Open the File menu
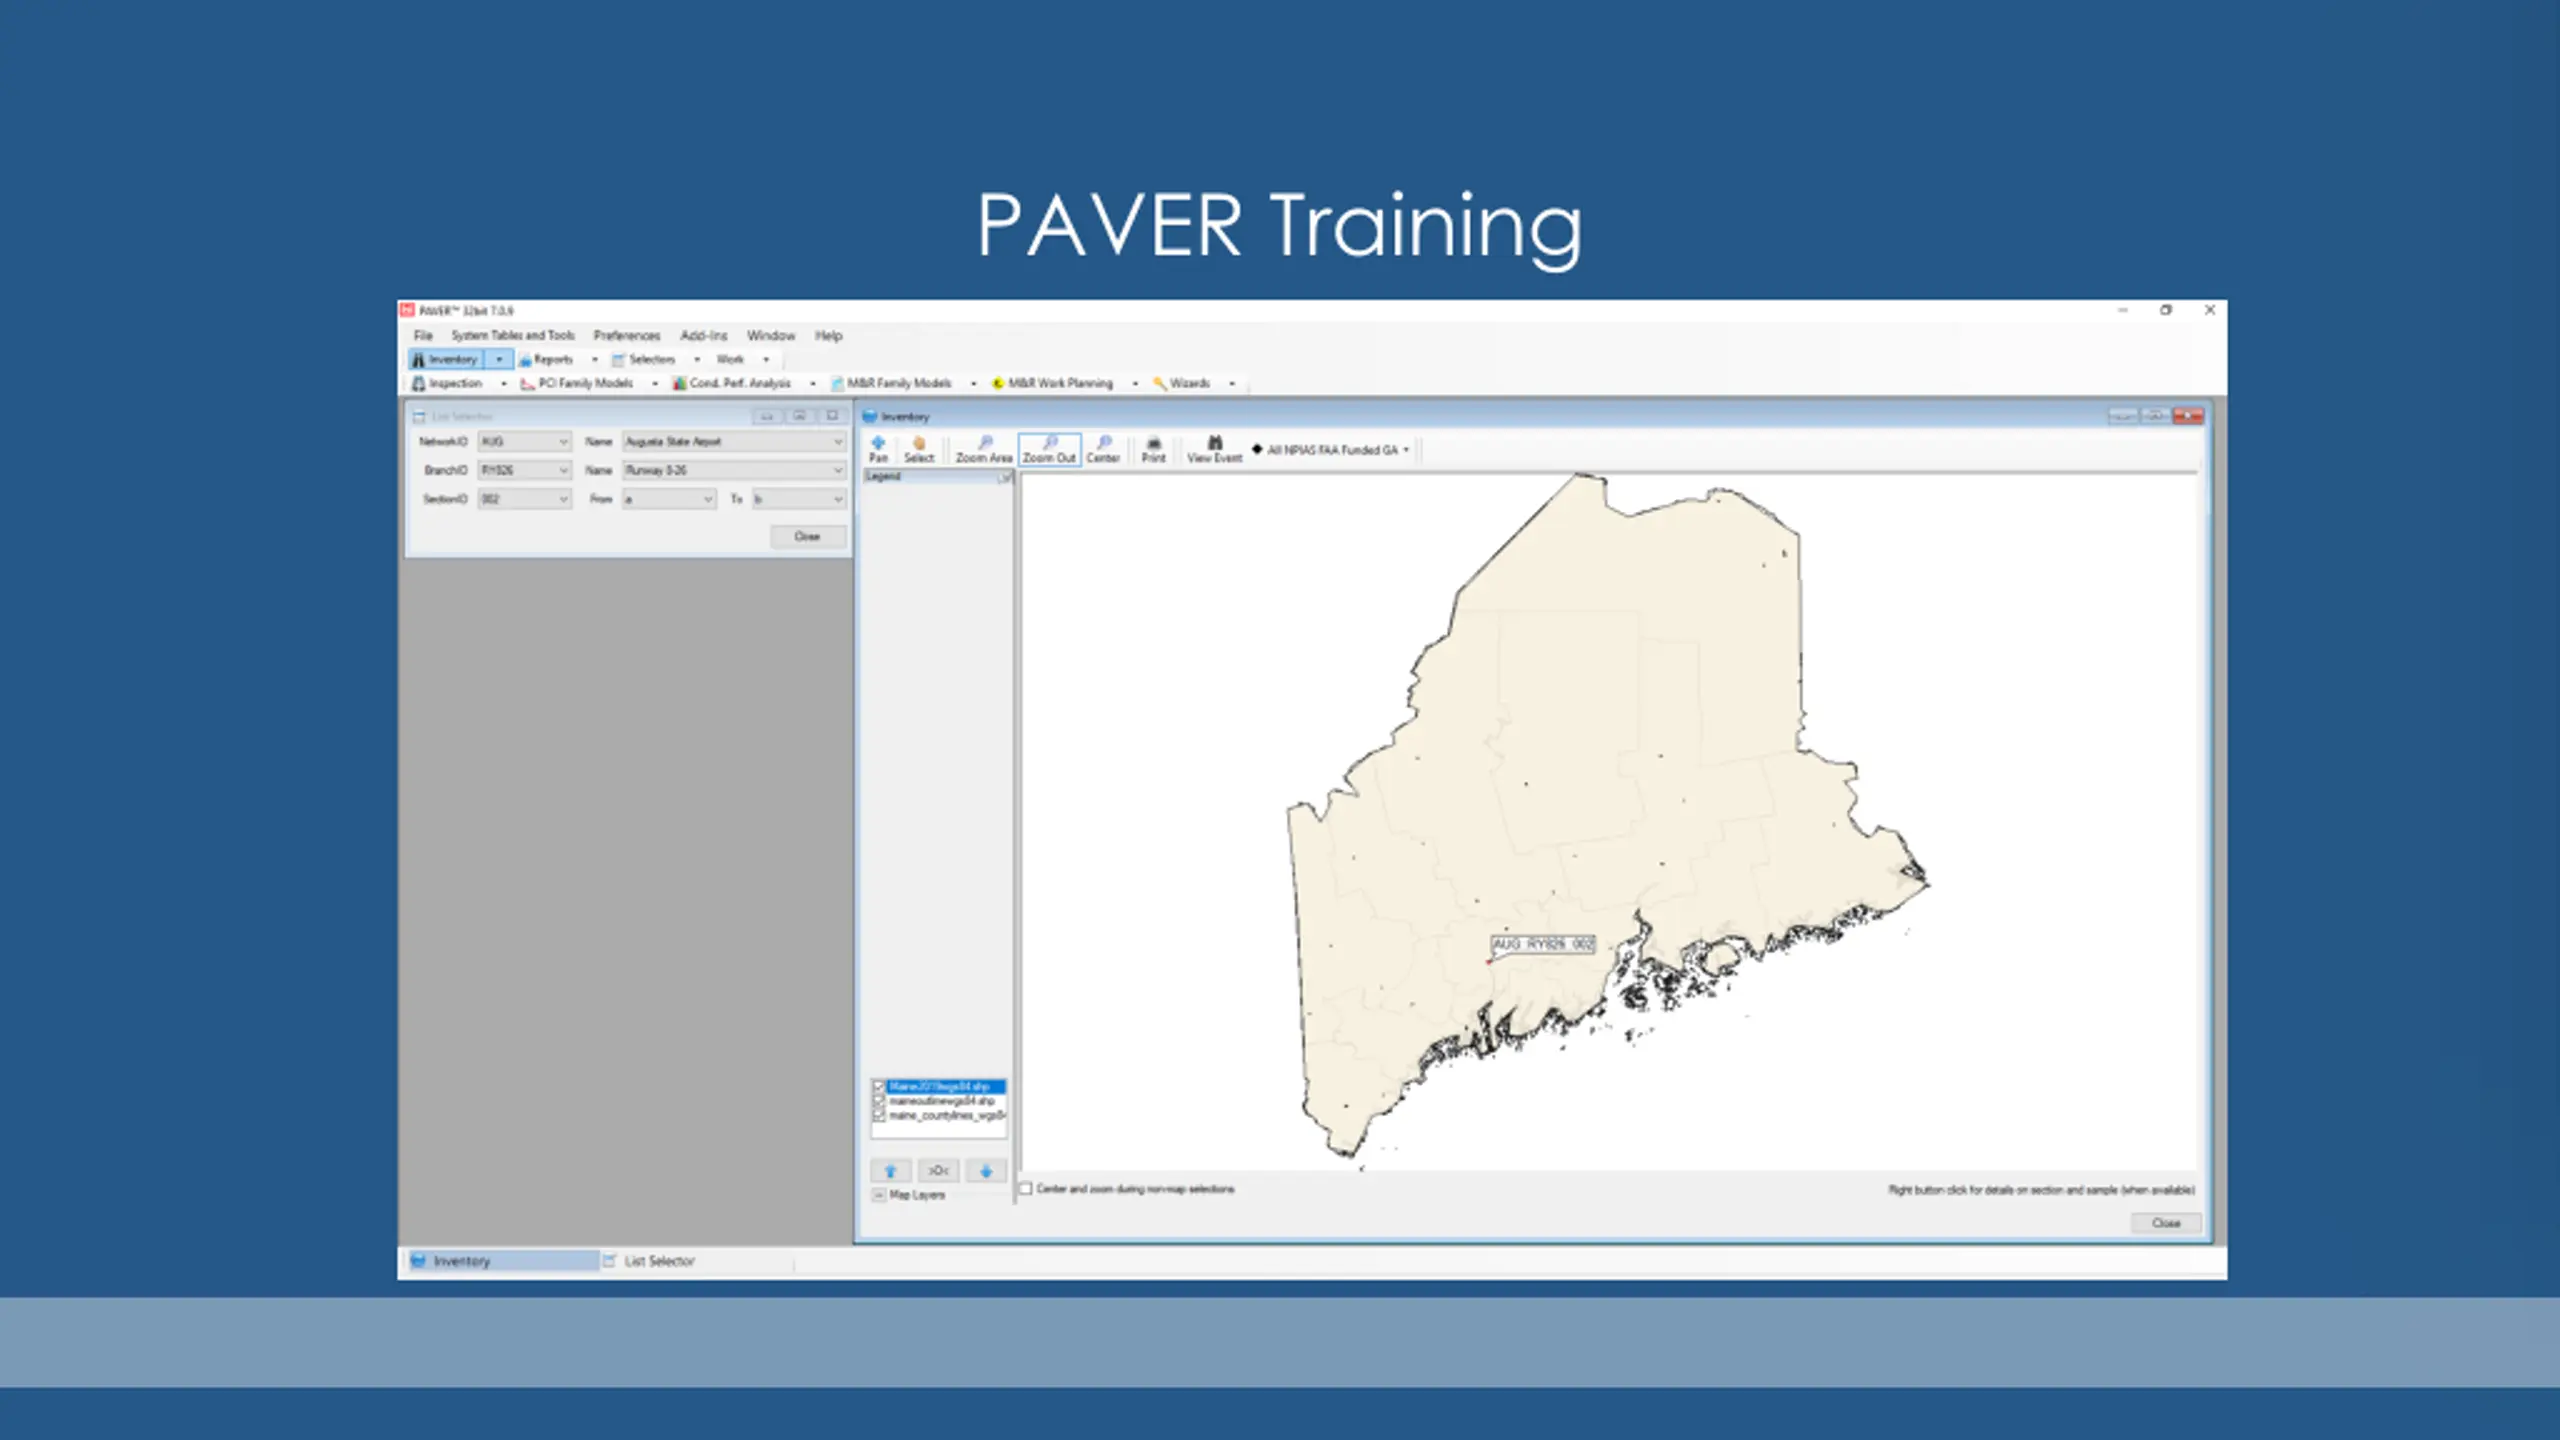2560x1440 pixels. [423, 335]
